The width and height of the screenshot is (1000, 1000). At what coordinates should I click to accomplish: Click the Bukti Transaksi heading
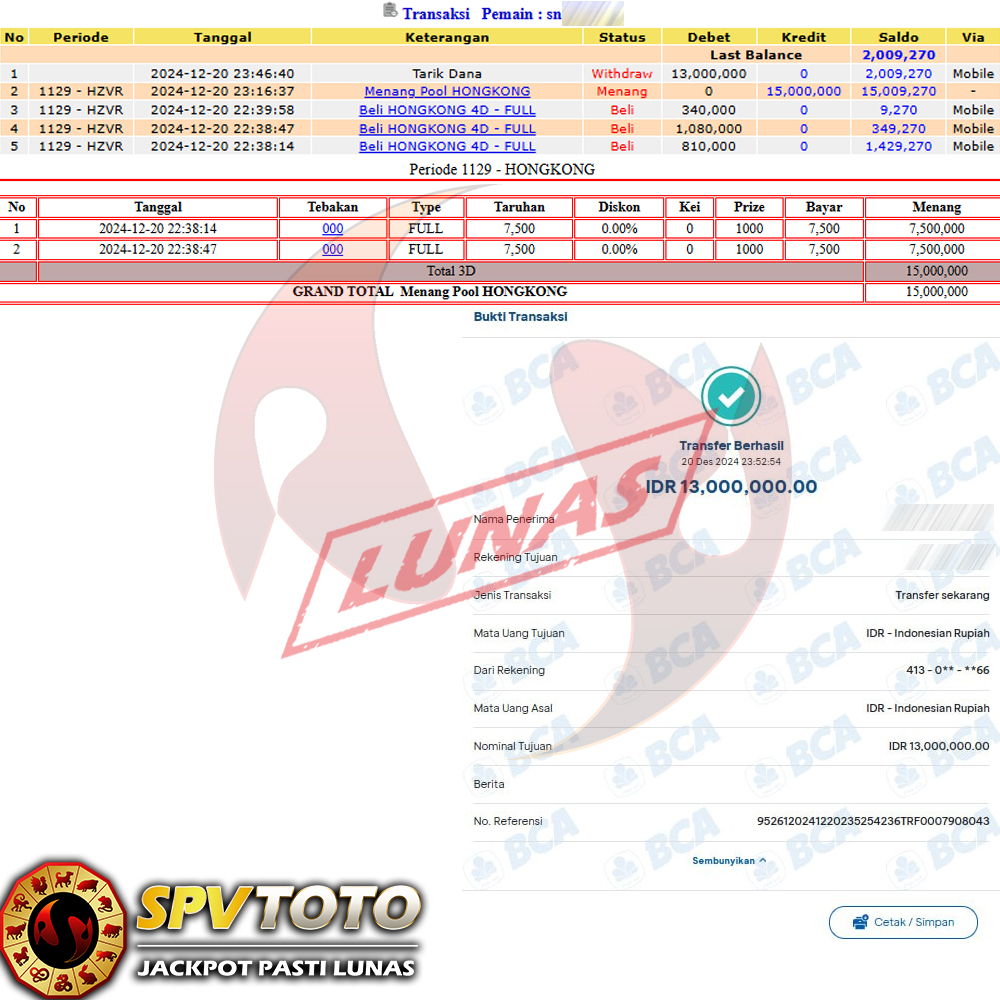pyautogui.click(x=520, y=317)
